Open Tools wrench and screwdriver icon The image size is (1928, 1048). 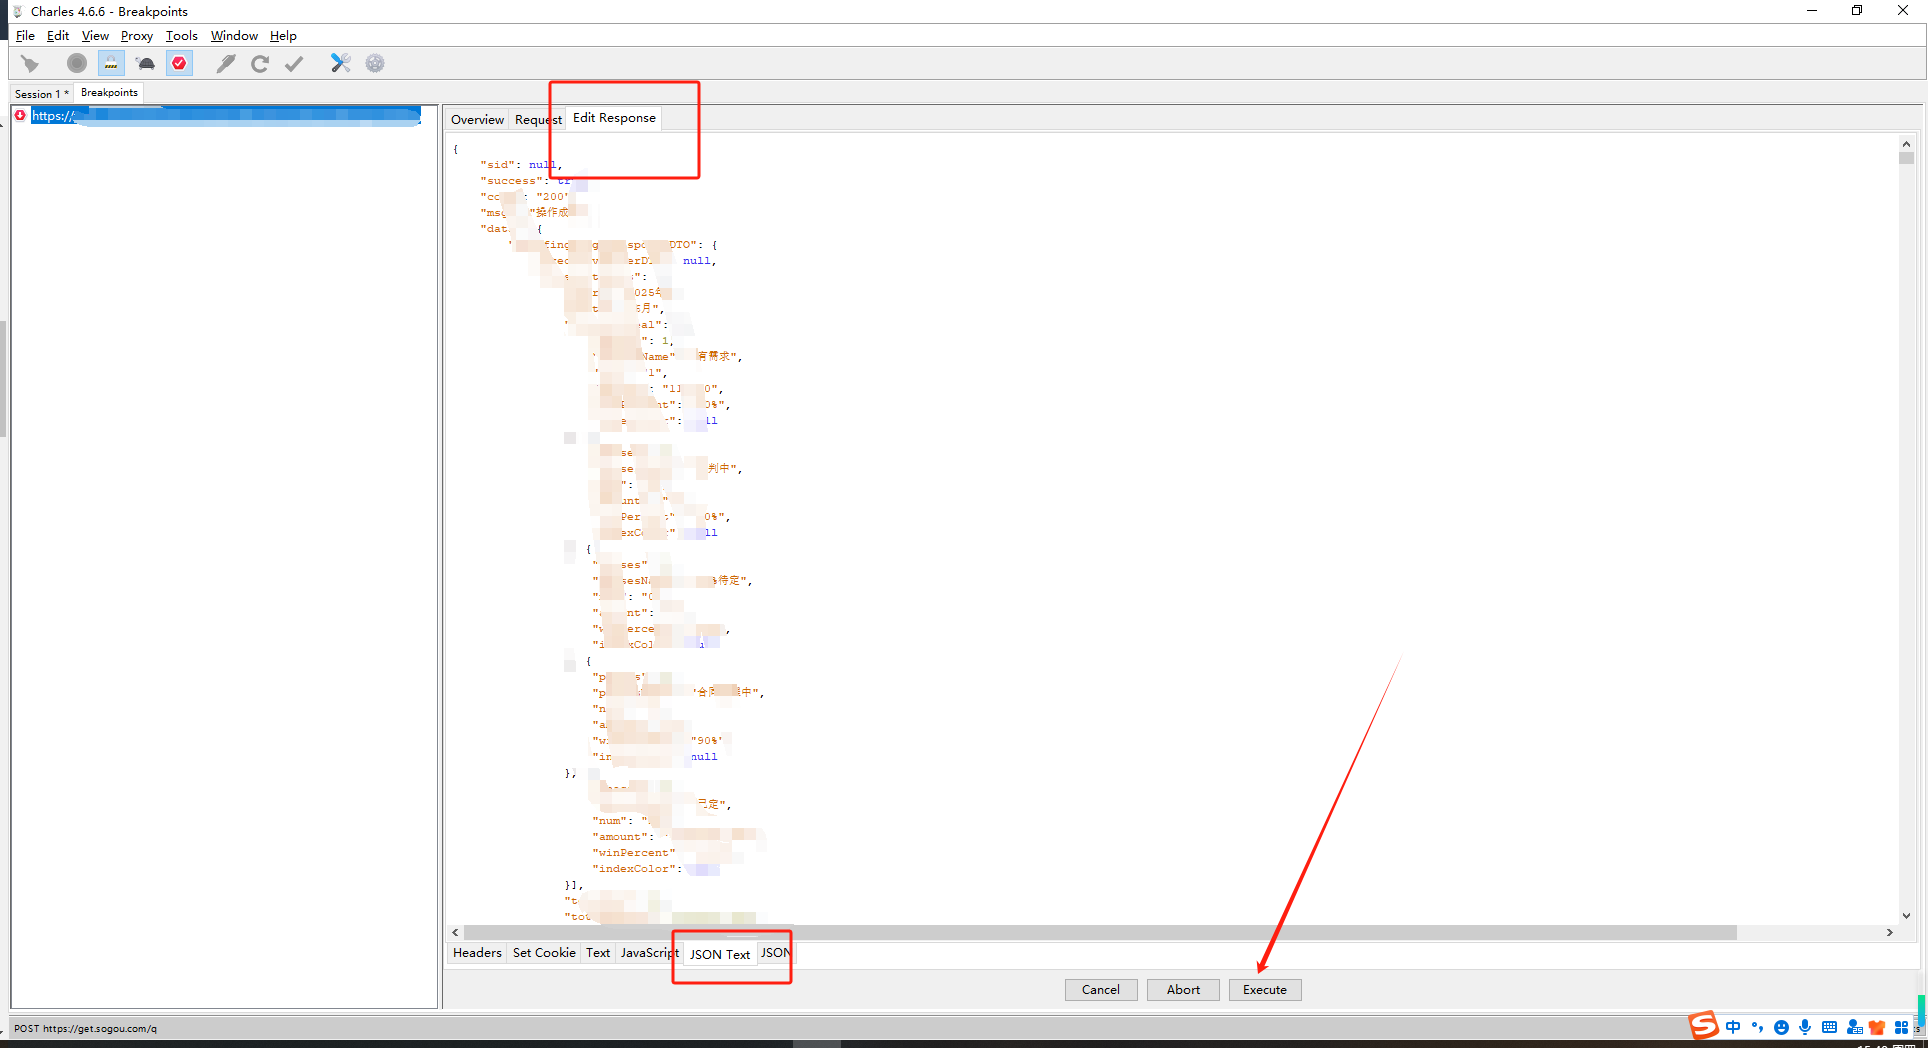pos(341,64)
